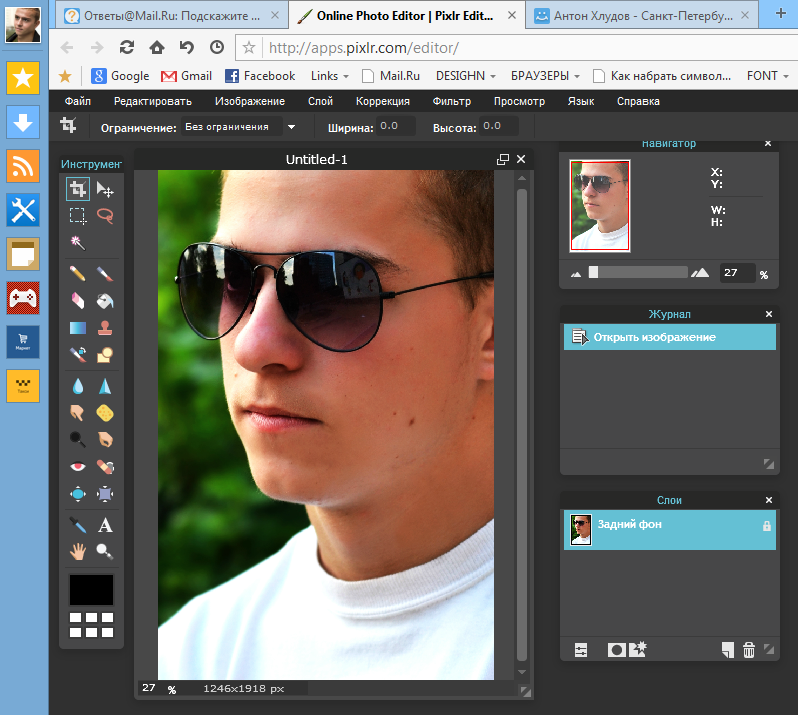Open the Фильтр menu
Viewport: 798px width, 715px height.
451,101
